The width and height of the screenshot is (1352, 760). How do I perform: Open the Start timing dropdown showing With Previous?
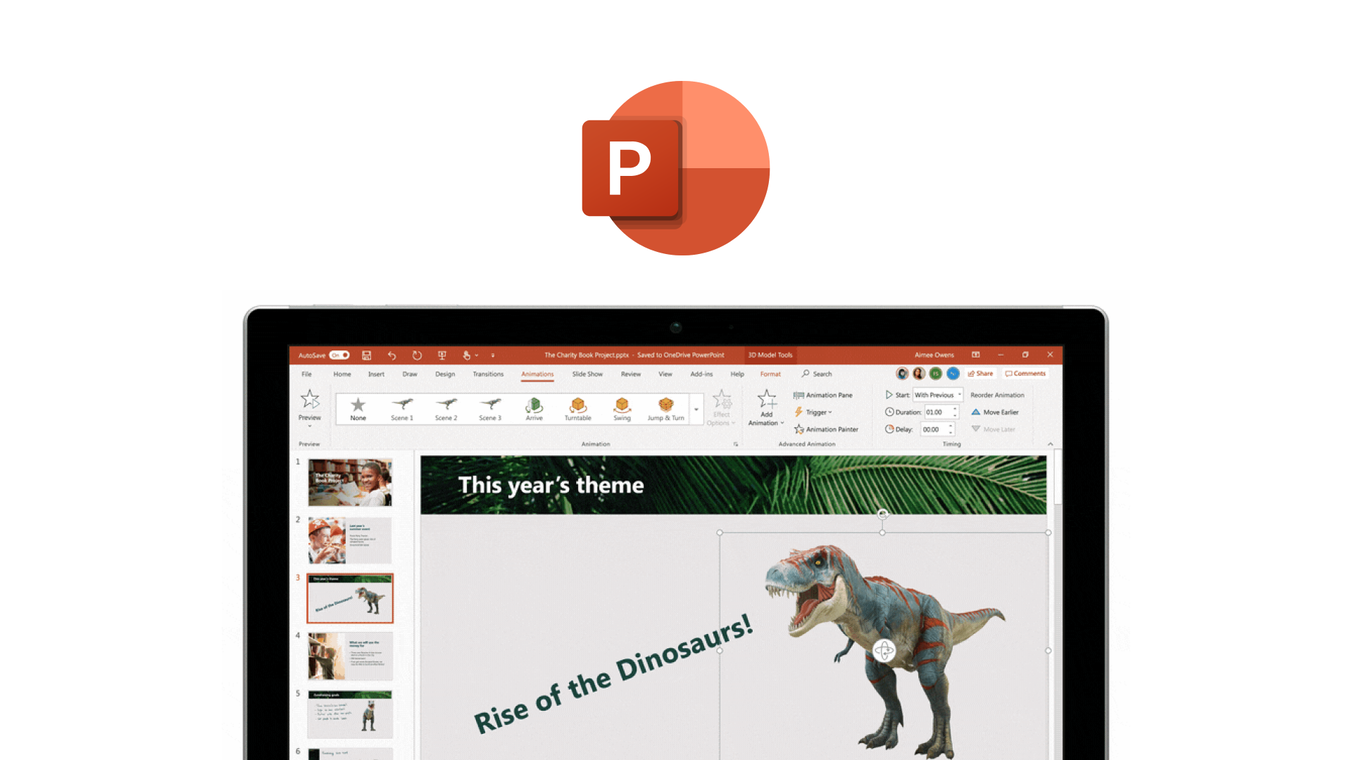[x=940, y=395]
